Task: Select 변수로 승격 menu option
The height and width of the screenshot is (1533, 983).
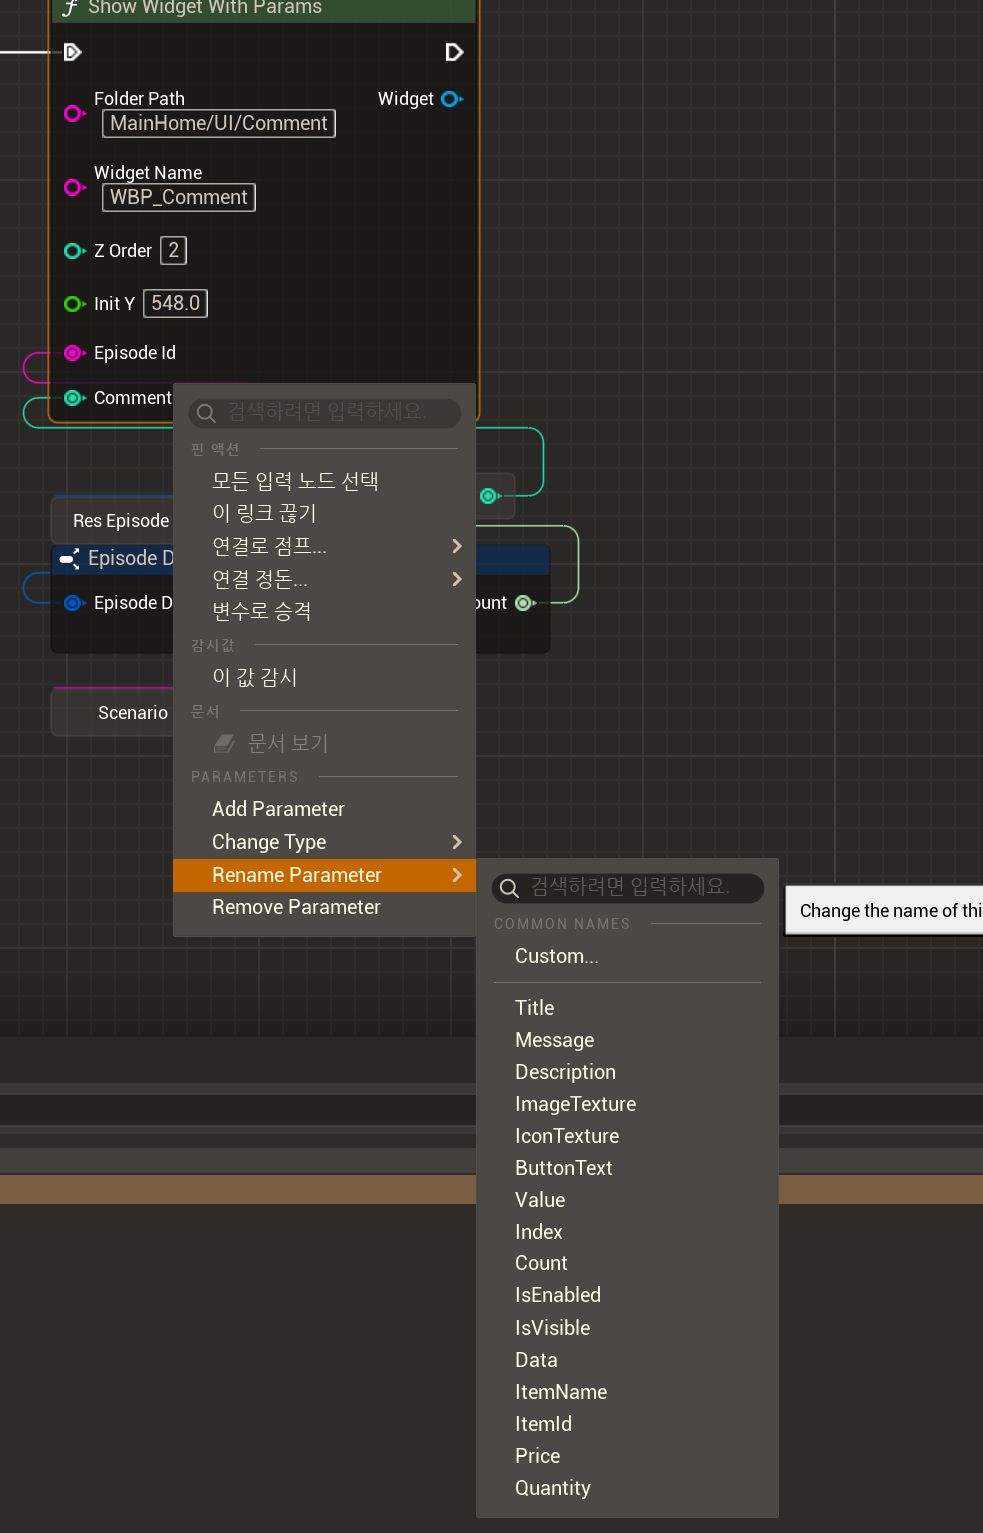Action: tap(262, 611)
